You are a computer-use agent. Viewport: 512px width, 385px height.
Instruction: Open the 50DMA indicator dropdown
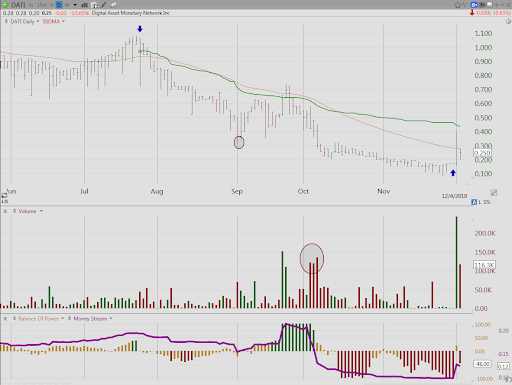click(x=63, y=21)
